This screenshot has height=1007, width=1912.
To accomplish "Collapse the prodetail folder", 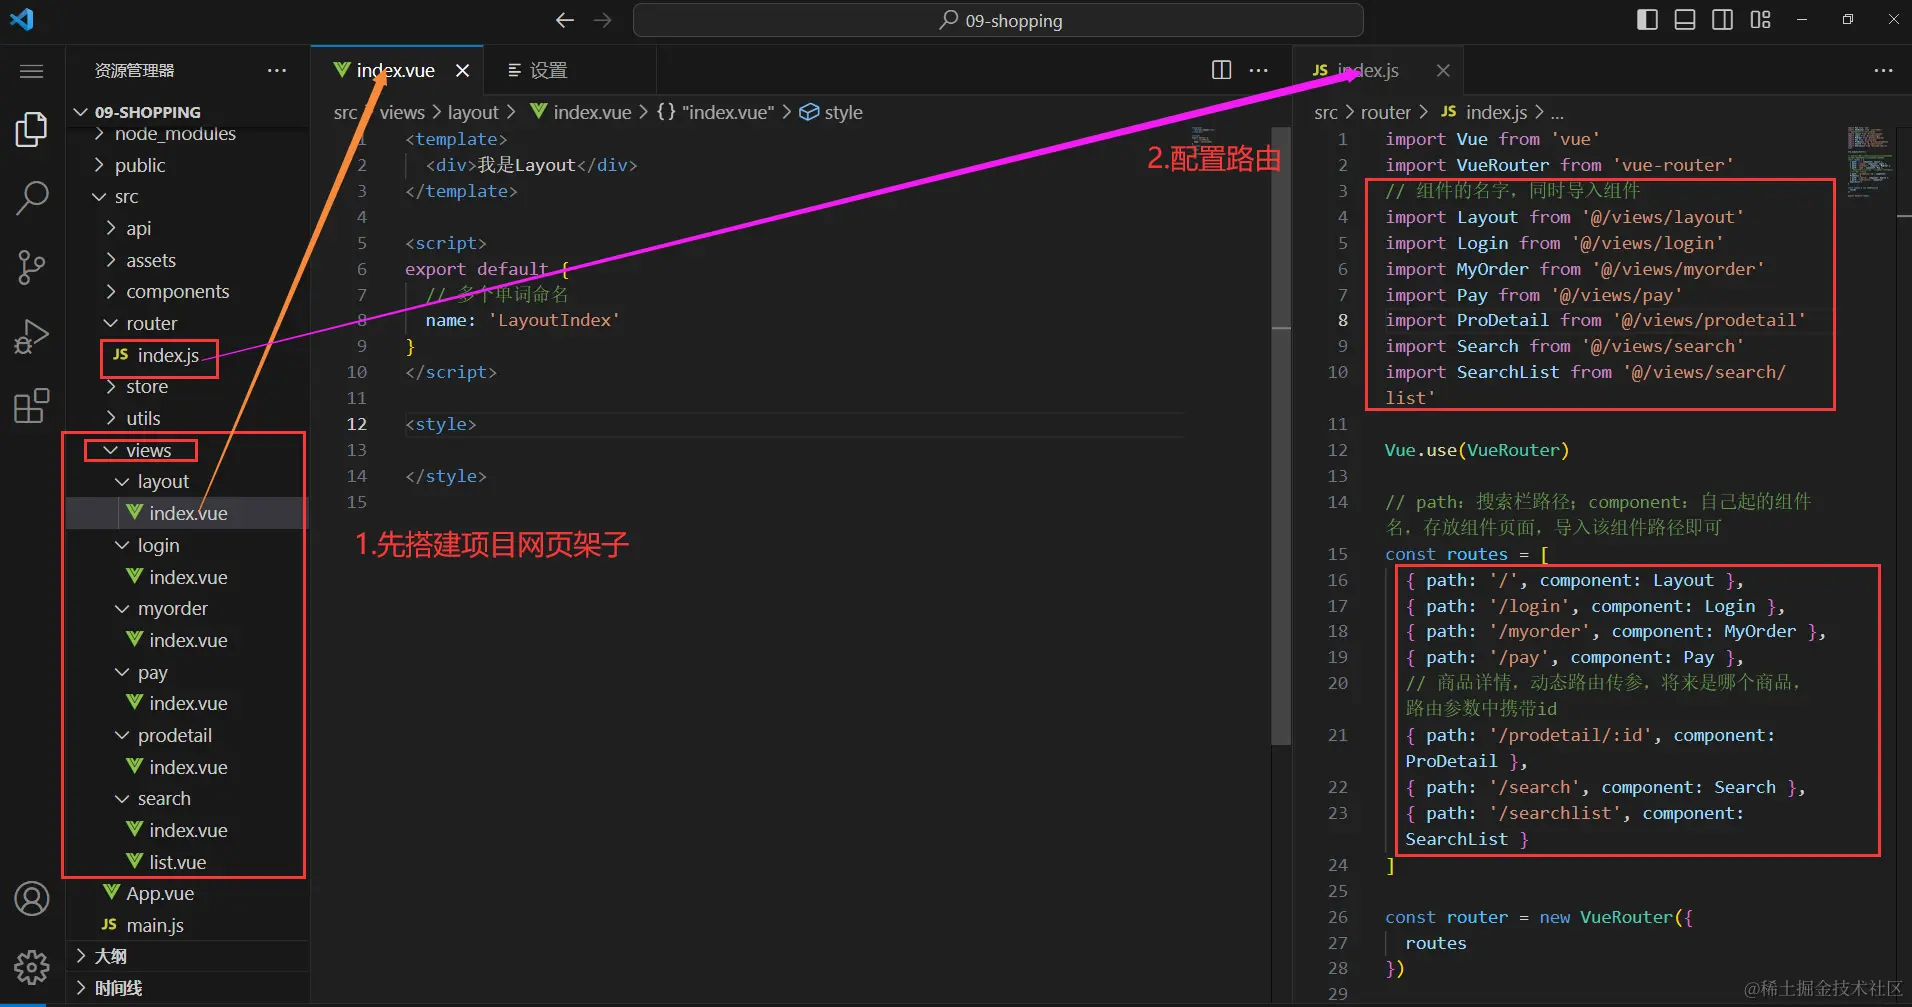I will (x=174, y=736).
